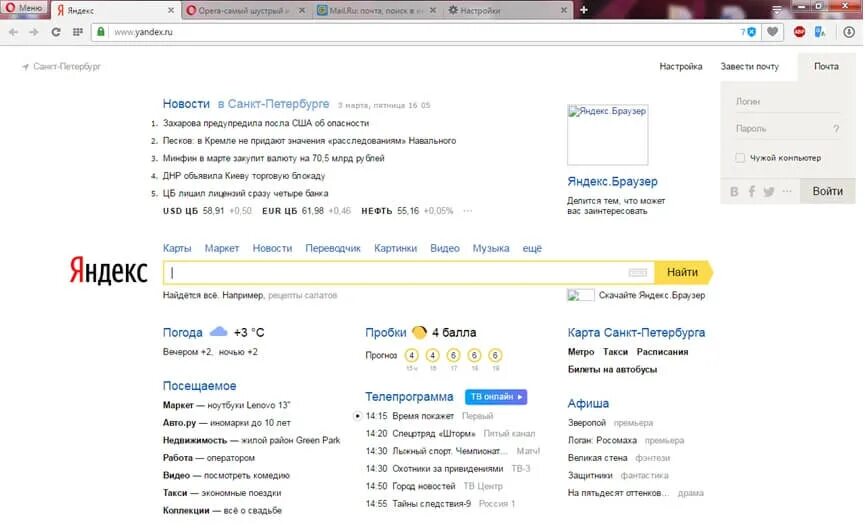Viewport: 865px width, 529px height.
Task: Open the blue translator extension icon
Action: [x=820, y=32]
